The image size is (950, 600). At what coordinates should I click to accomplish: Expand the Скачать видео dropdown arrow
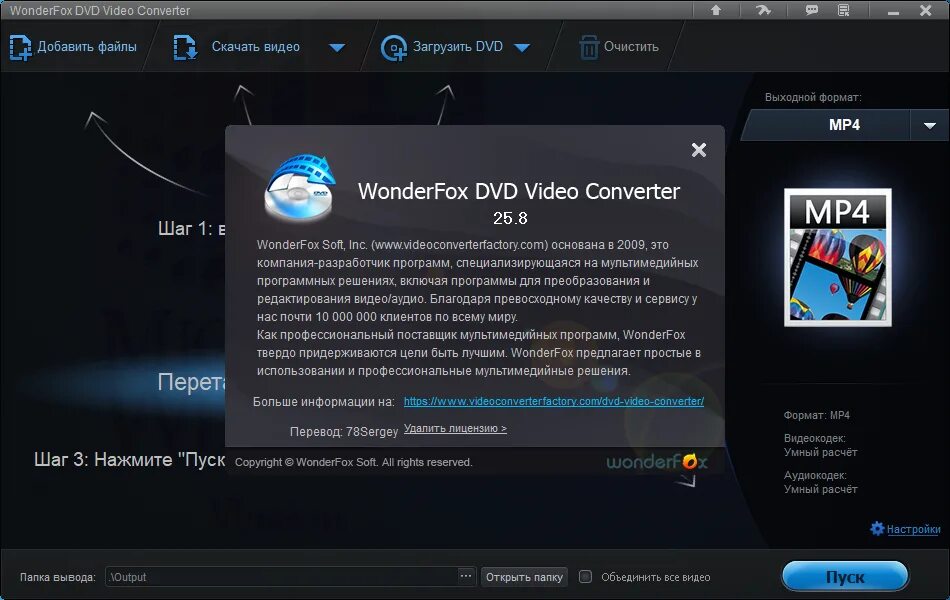click(337, 48)
